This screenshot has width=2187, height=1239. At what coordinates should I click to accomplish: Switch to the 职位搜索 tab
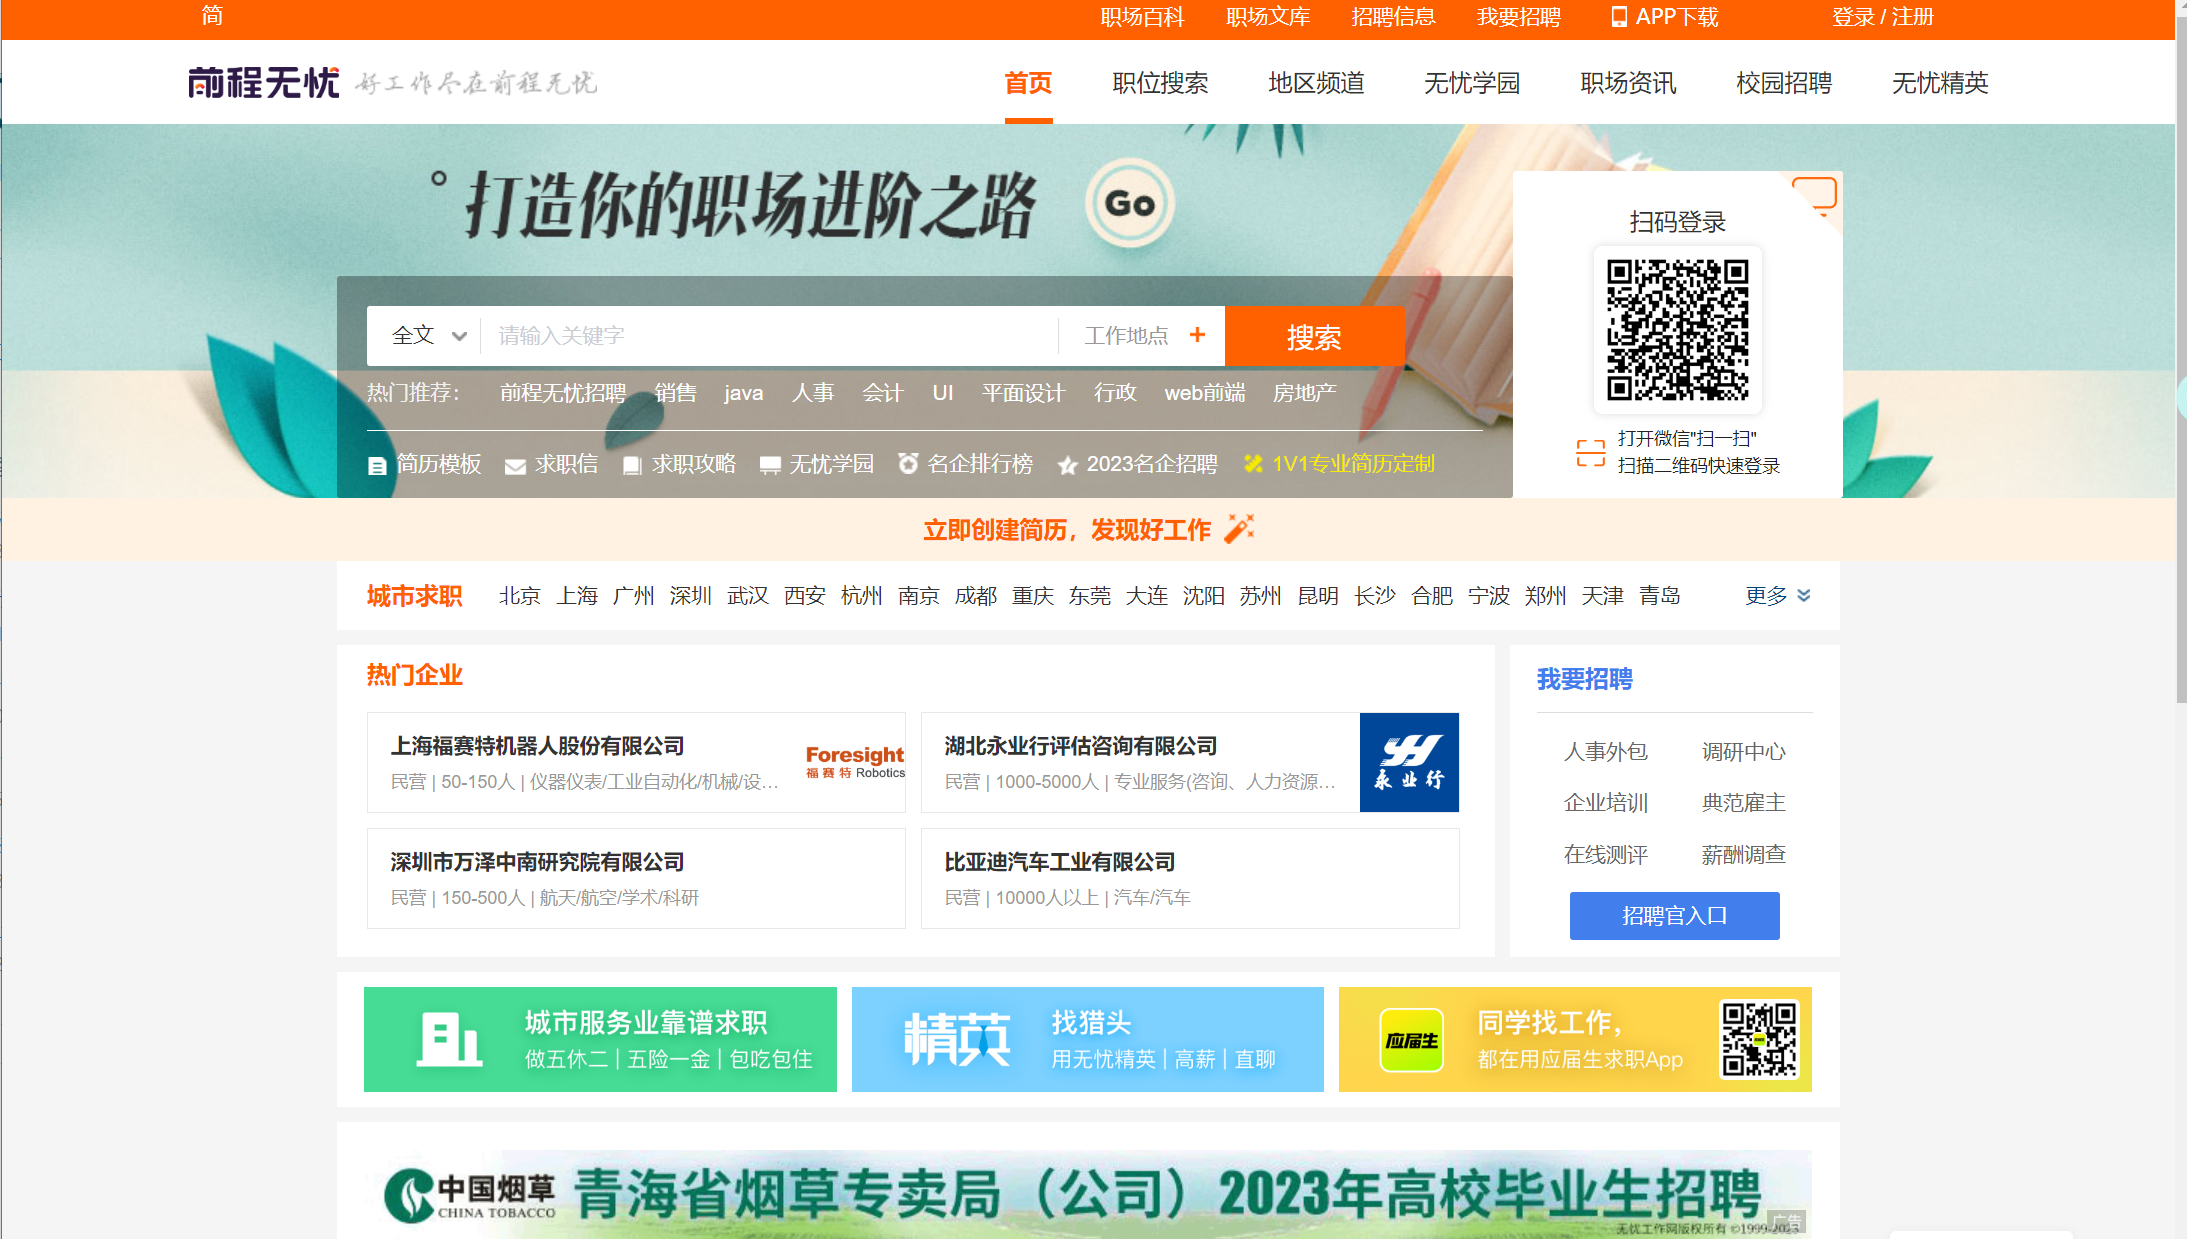1159,83
